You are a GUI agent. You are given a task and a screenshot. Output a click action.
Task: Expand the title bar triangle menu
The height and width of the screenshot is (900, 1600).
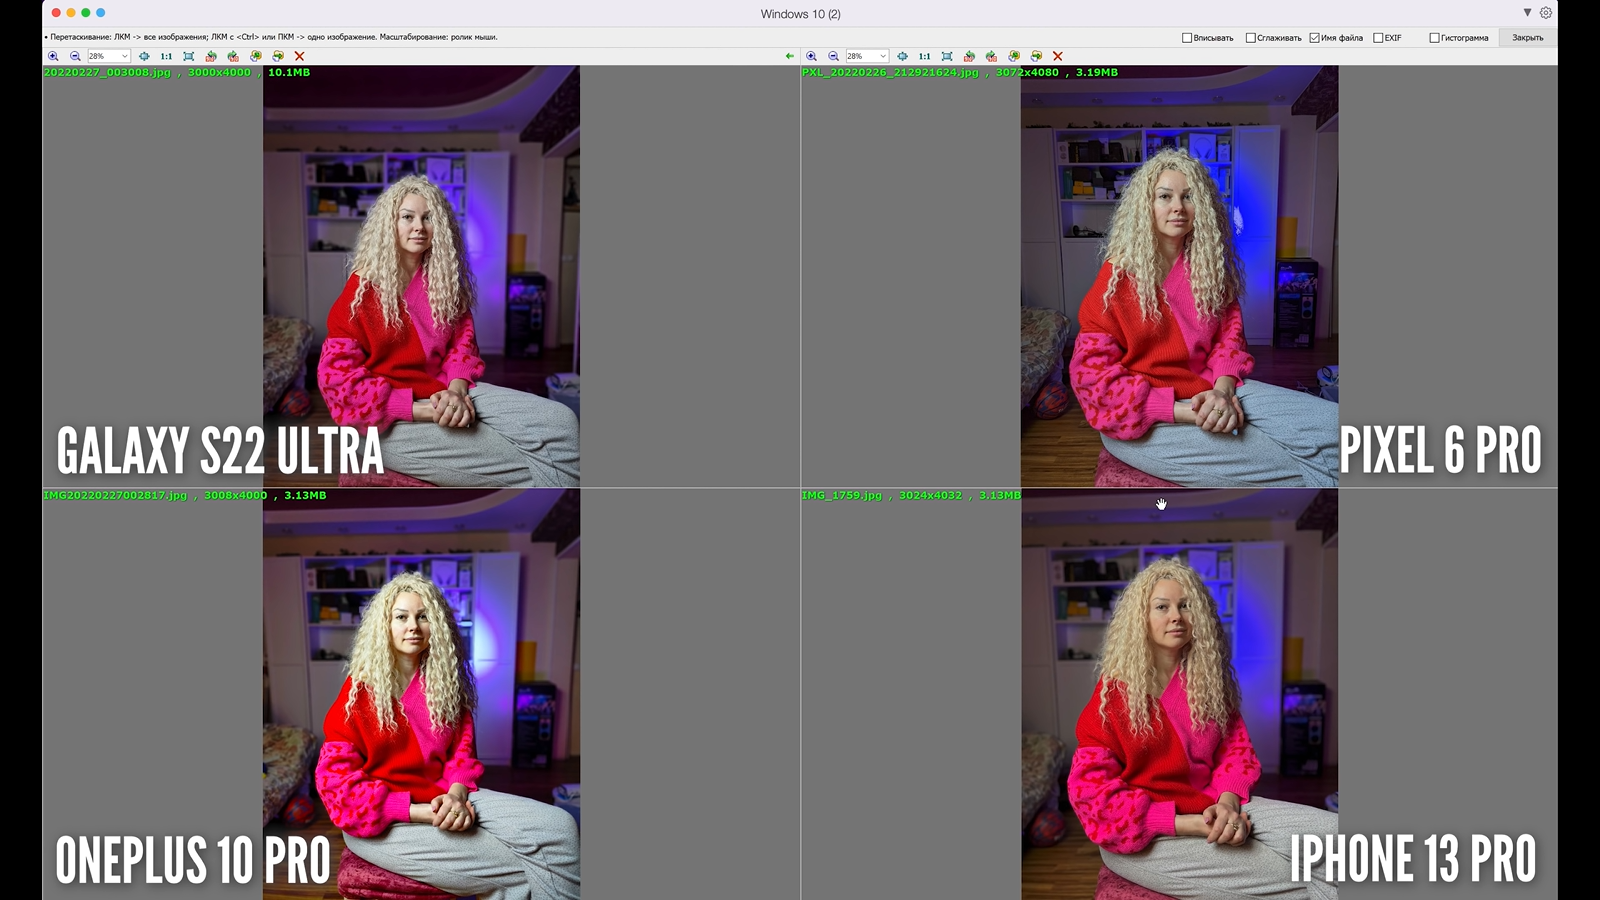point(1527,13)
